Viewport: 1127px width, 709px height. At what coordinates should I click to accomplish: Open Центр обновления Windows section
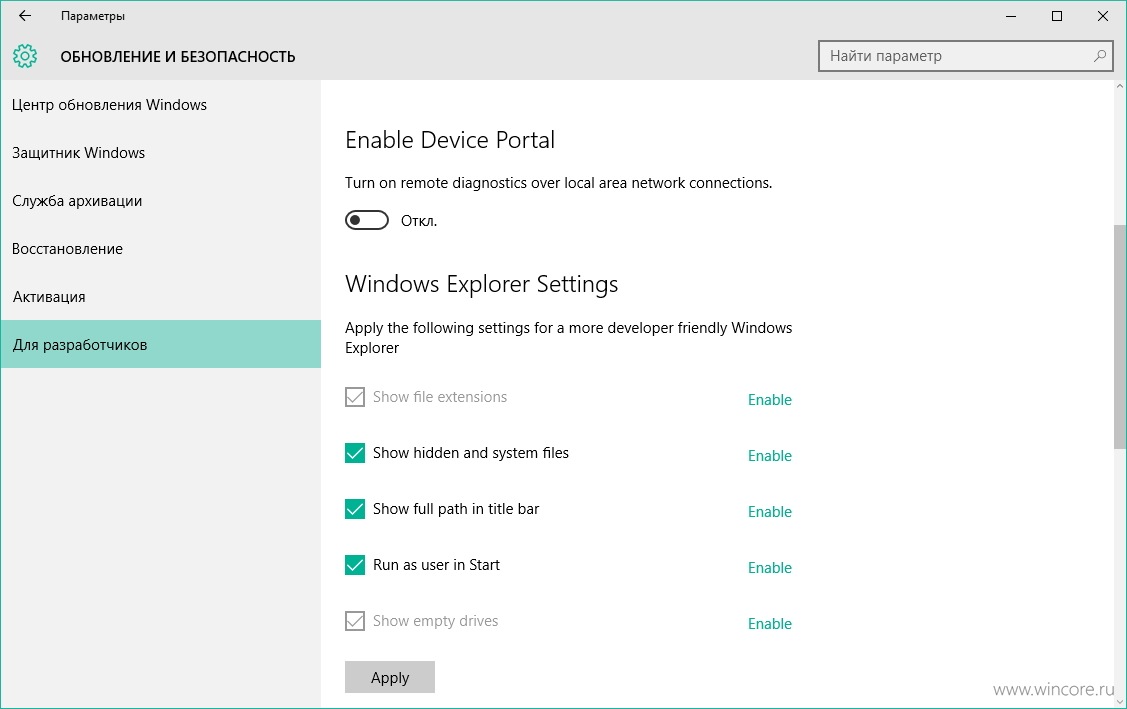pos(160,105)
